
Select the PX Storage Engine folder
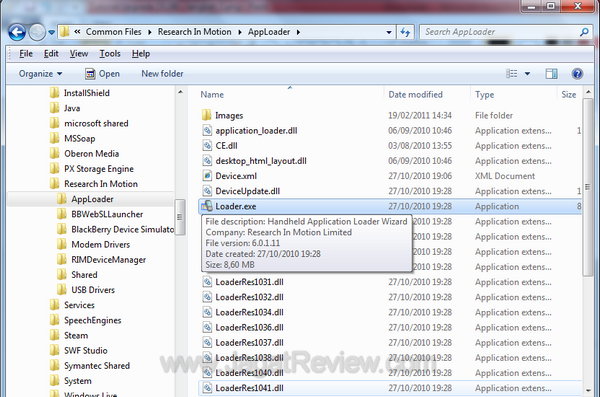point(99,169)
